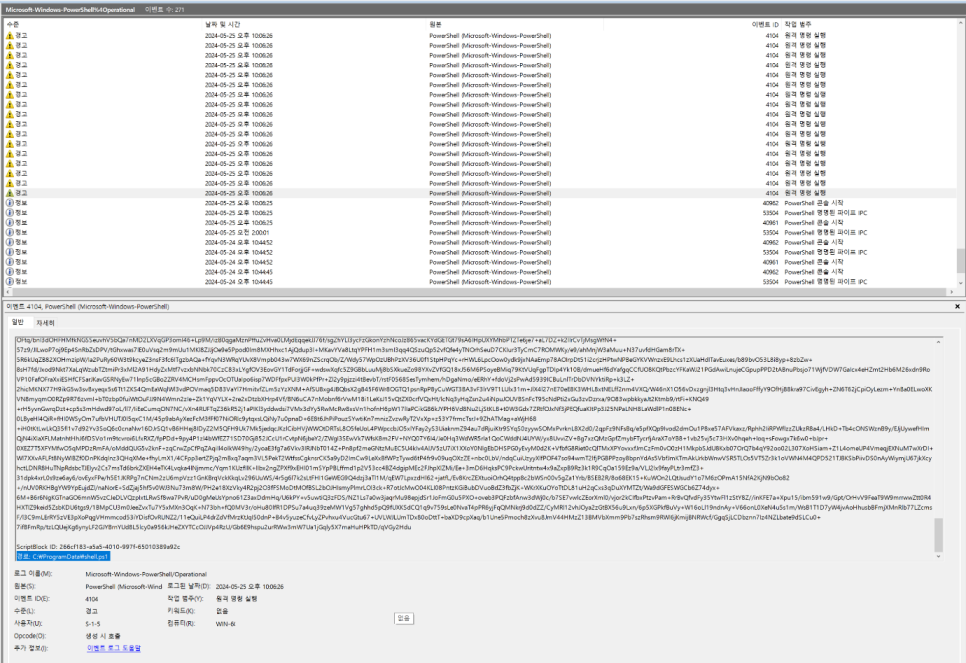The image size is (966, 663).
Task: Click the event list horizontal scrollbar right arrow
Action: pyautogui.click(x=952, y=291)
